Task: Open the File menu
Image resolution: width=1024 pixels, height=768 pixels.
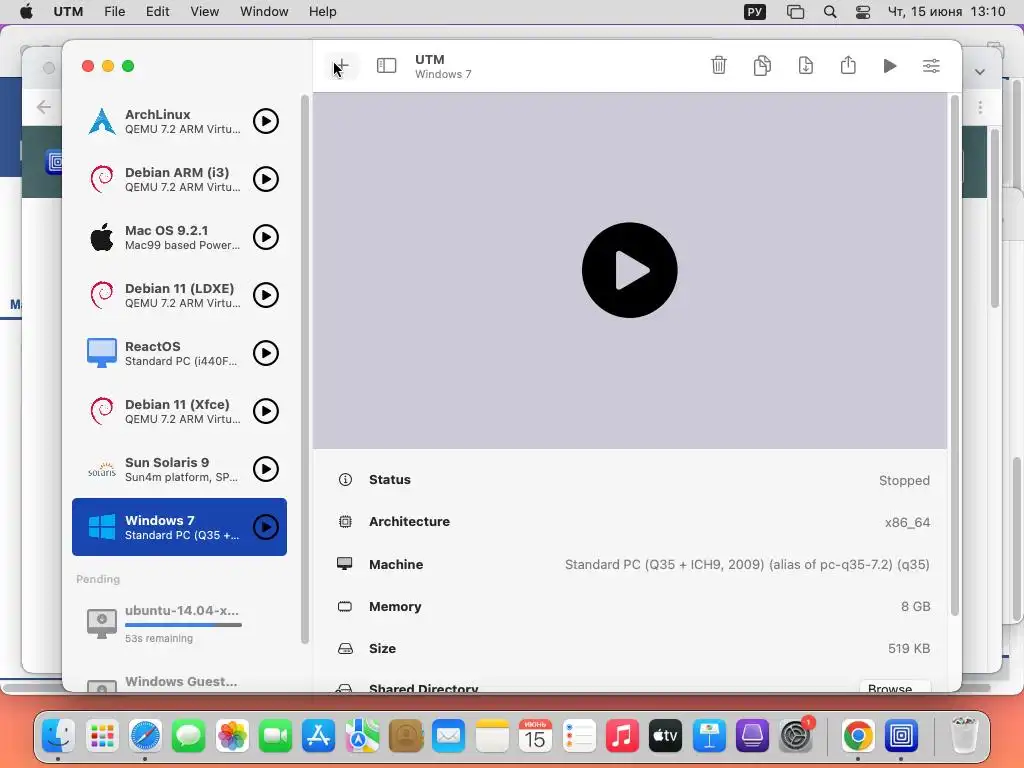Action: pos(114,12)
